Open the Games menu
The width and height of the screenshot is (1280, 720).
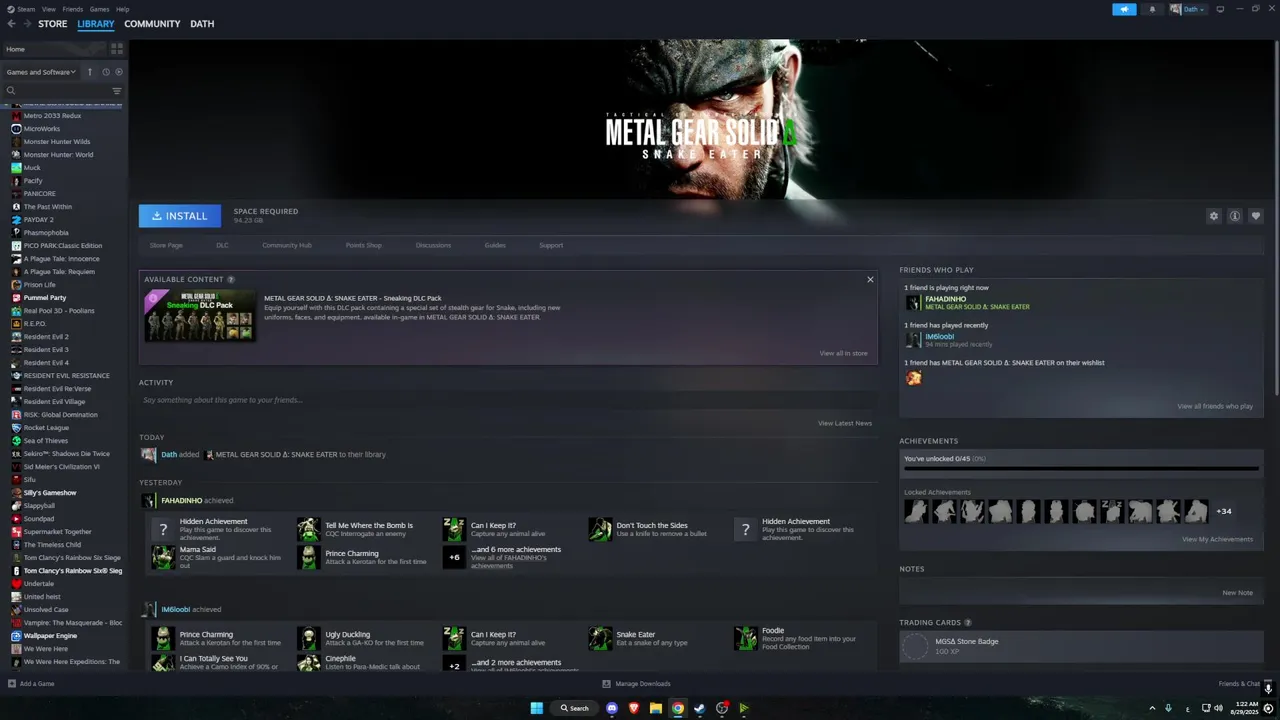100,9
